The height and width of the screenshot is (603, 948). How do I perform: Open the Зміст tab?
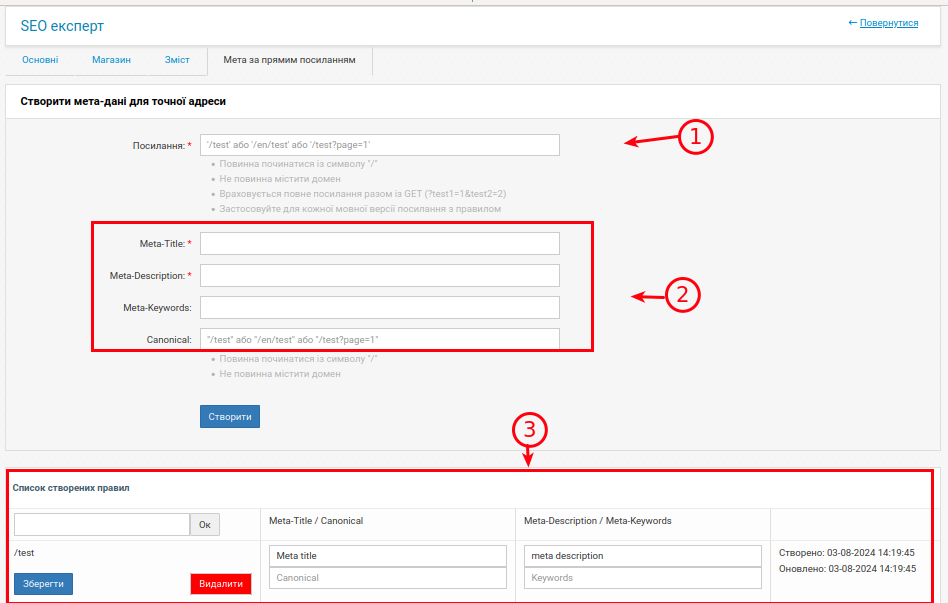[177, 60]
